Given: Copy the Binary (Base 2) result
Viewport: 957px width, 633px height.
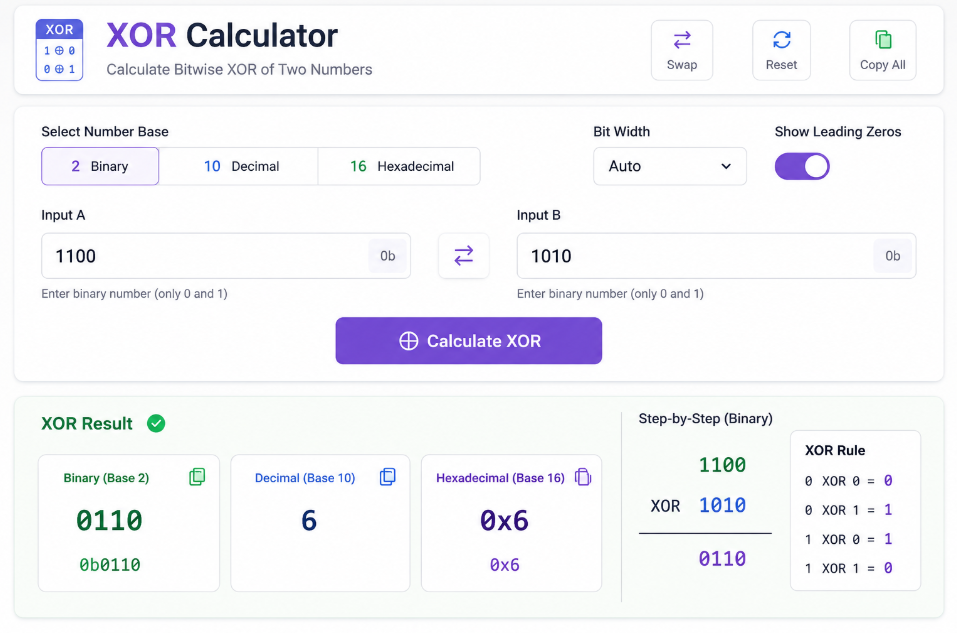Looking at the screenshot, I should (x=197, y=477).
